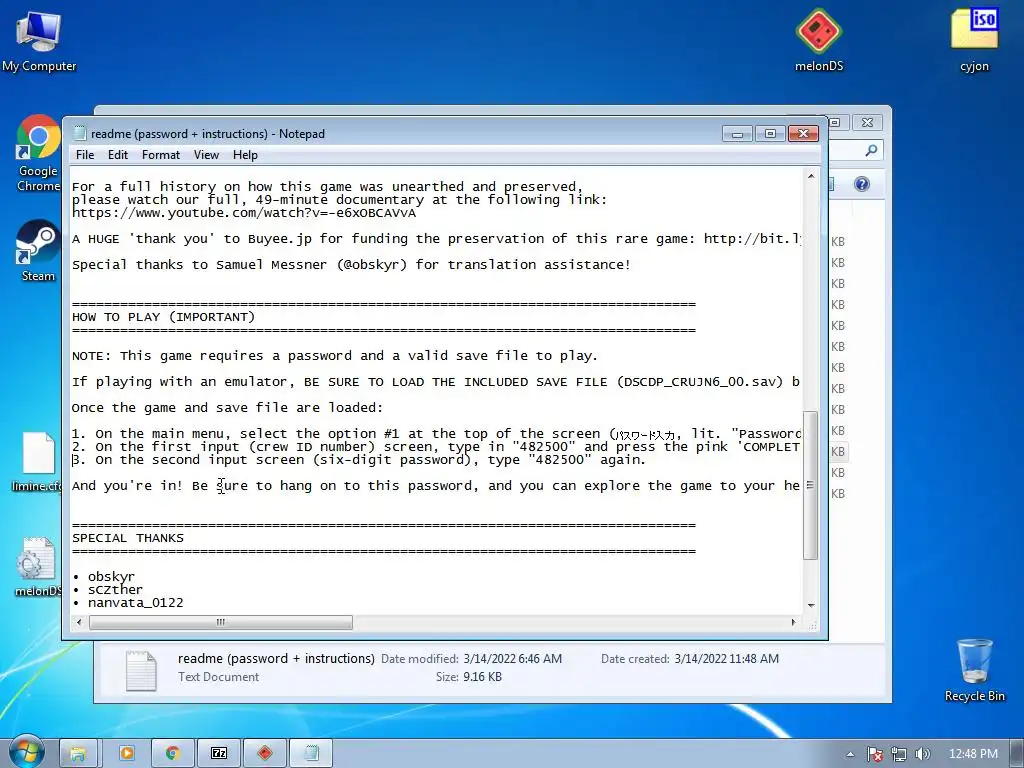Viewport: 1024px width, 768px height.
Task: Click the Date modified value in details pane
Action: coord(513,659)
